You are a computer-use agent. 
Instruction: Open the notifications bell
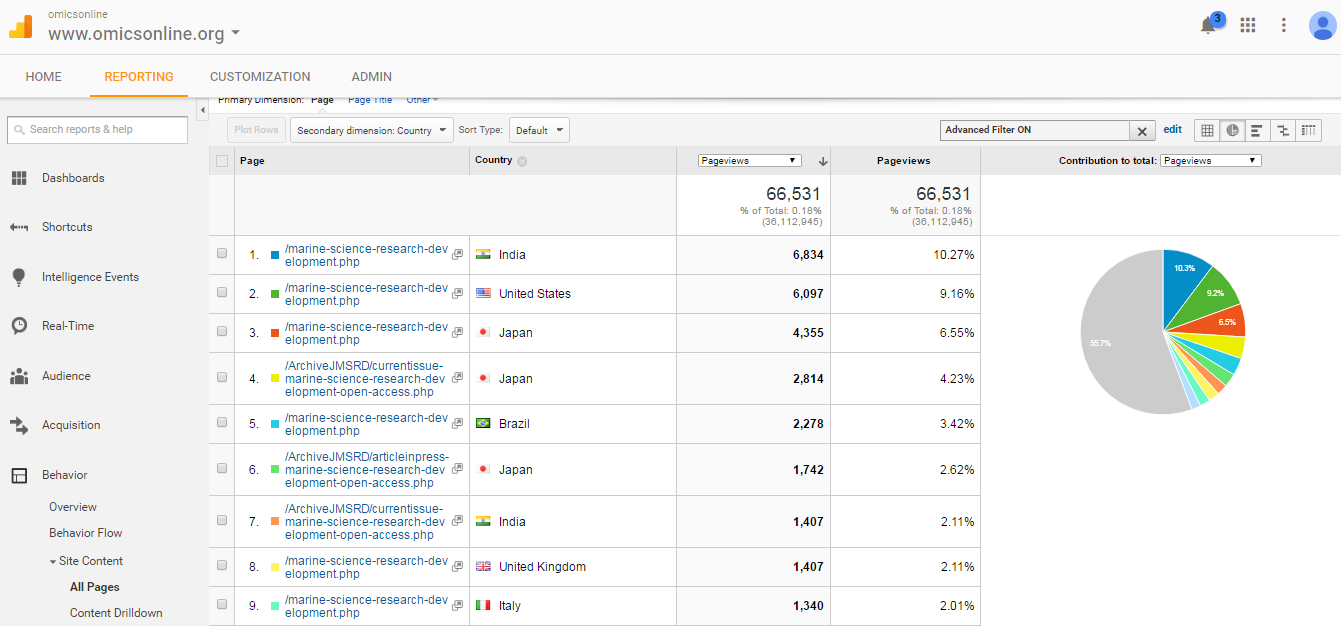pyautogui.click(x=1208, y=26)
